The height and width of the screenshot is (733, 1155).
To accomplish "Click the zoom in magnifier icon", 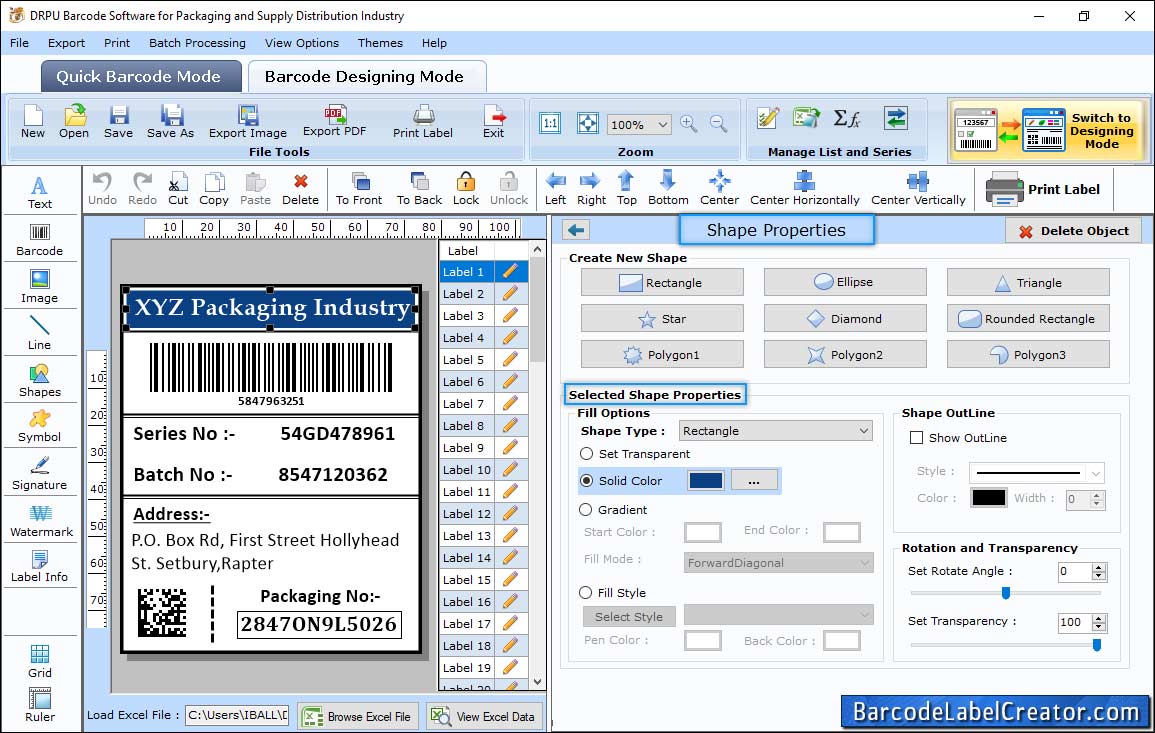I will (x=689, y=124).
